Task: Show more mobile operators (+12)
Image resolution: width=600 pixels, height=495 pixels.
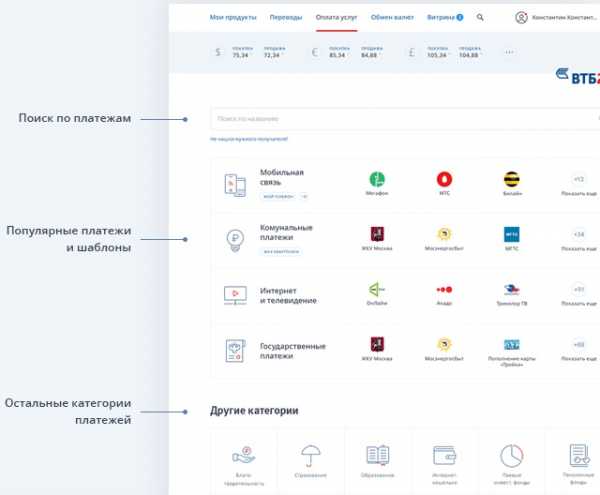Action: [579, 180]
